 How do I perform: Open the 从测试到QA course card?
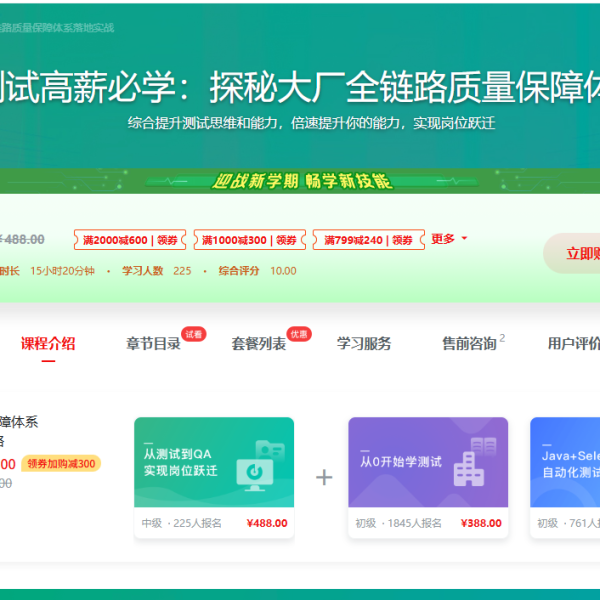(214, 477)
